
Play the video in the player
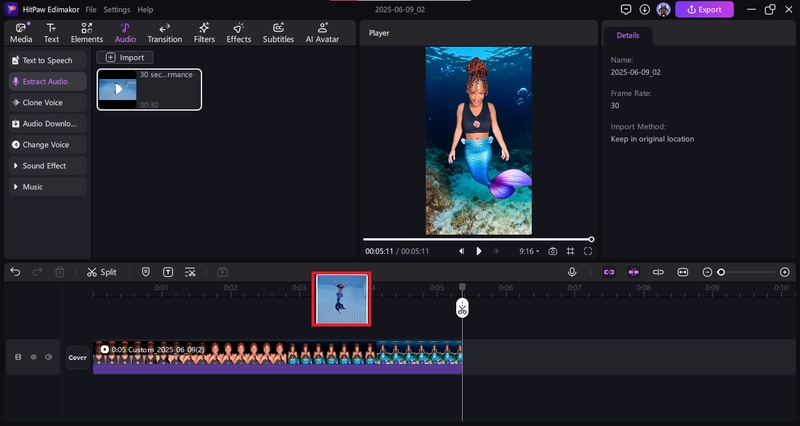pos(479,251)
